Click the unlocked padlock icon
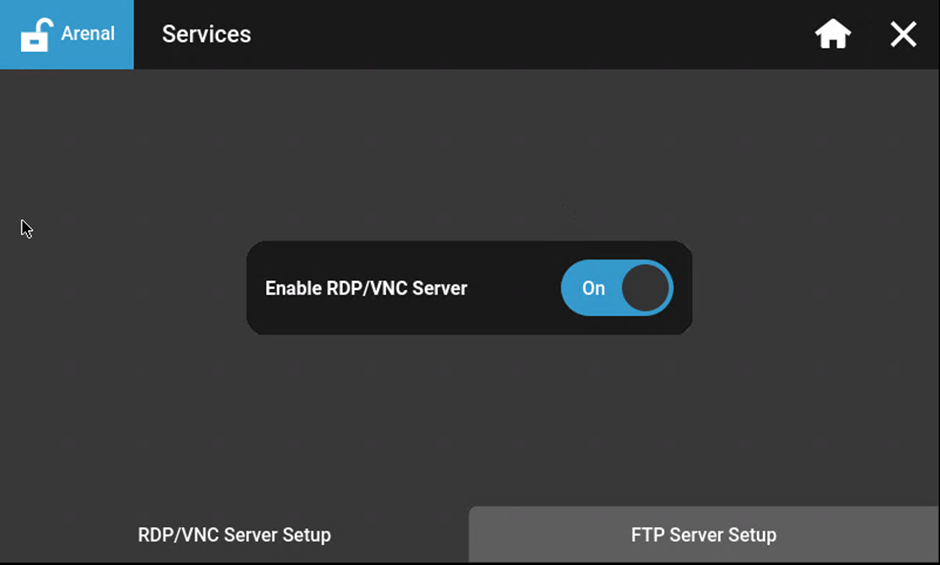Viewport: 940px width, 565px height. (x=35, y=35)
